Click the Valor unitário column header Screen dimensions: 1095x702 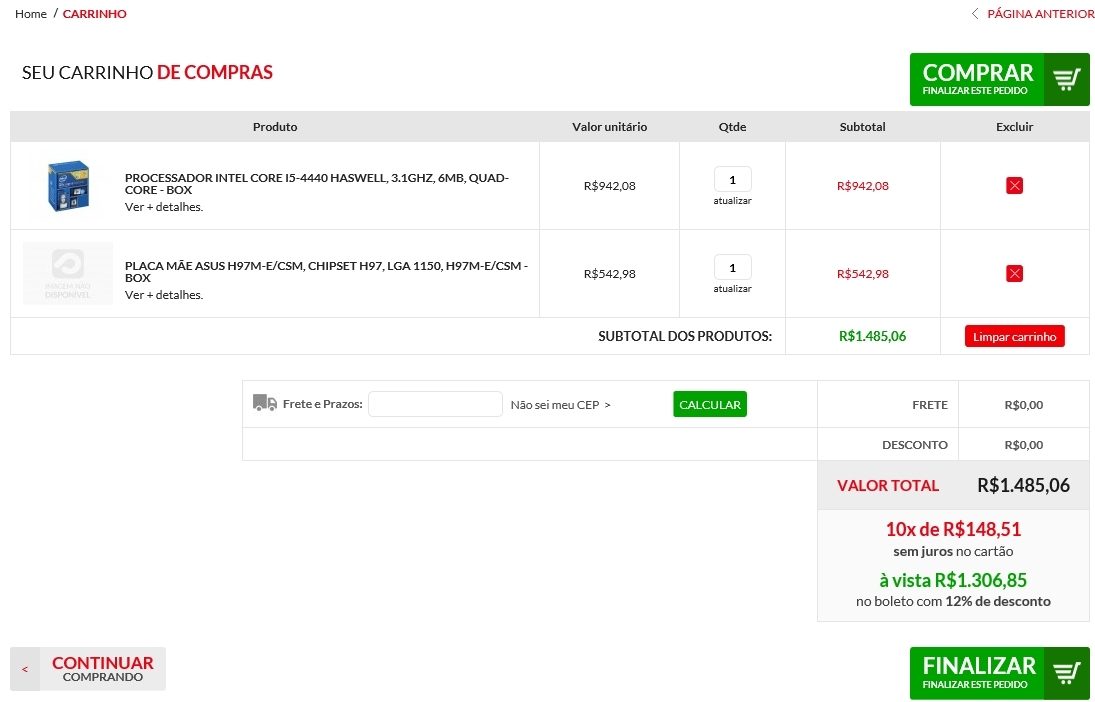610,127
